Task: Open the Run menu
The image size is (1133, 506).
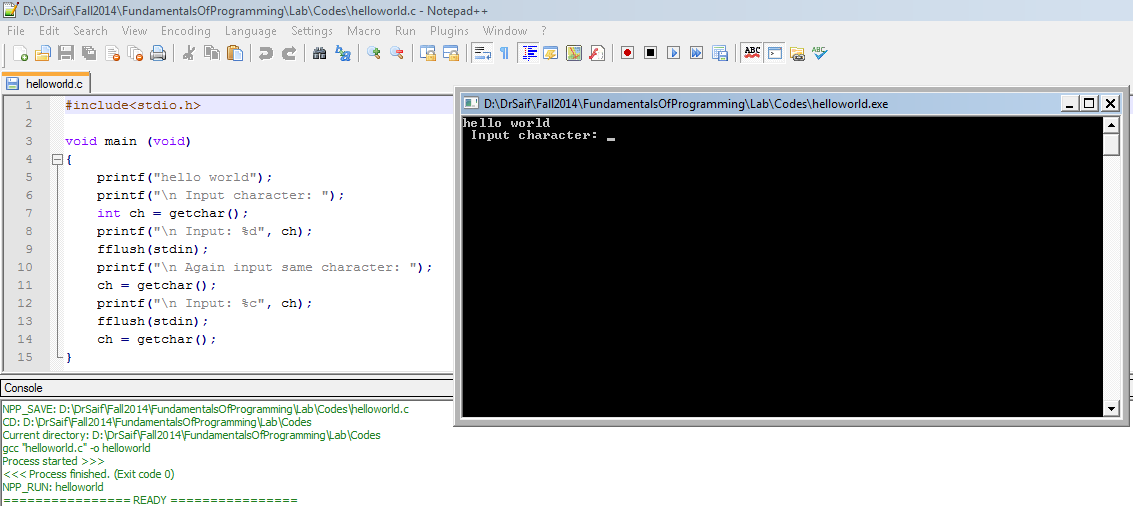Action: tap(405, 31)
